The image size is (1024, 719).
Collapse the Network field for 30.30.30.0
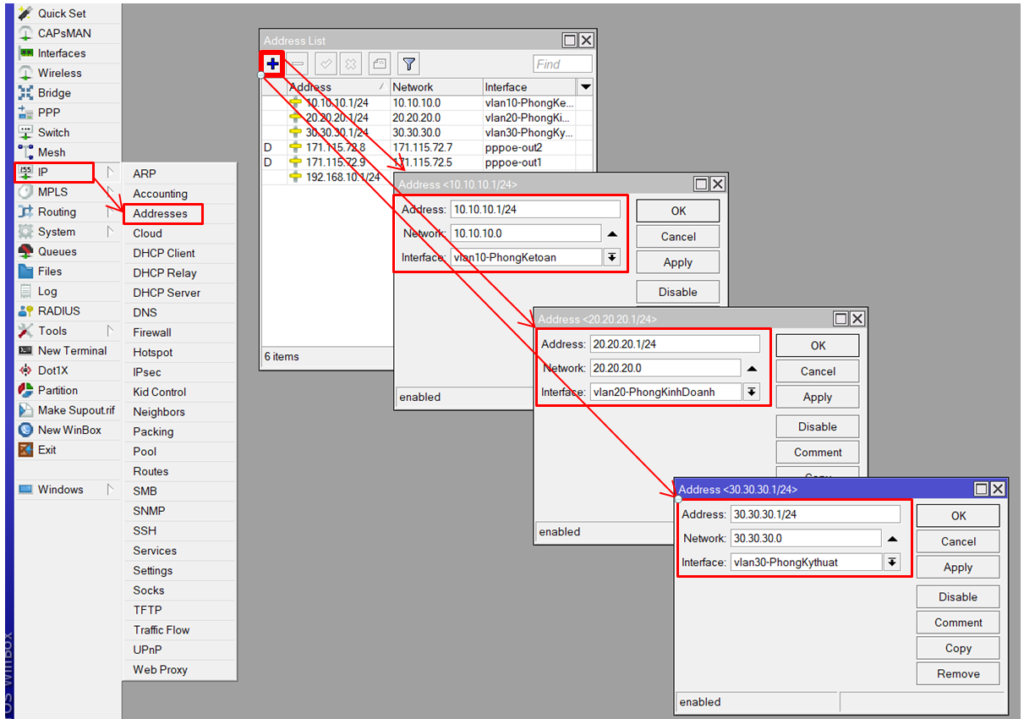(x=892, y=539)
